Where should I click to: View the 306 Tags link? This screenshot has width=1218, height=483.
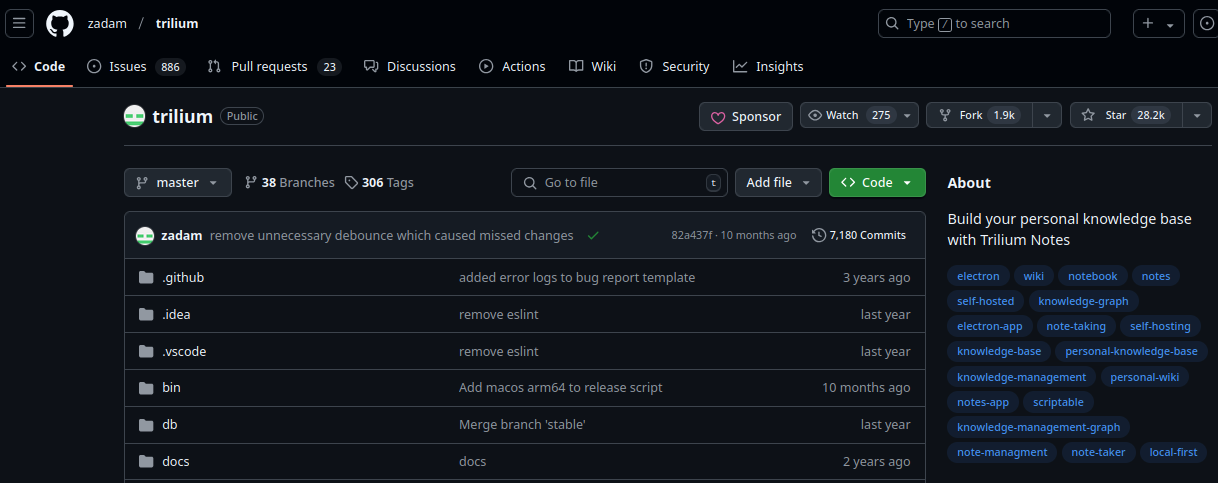pyautogui.click(x=379, y=182)
